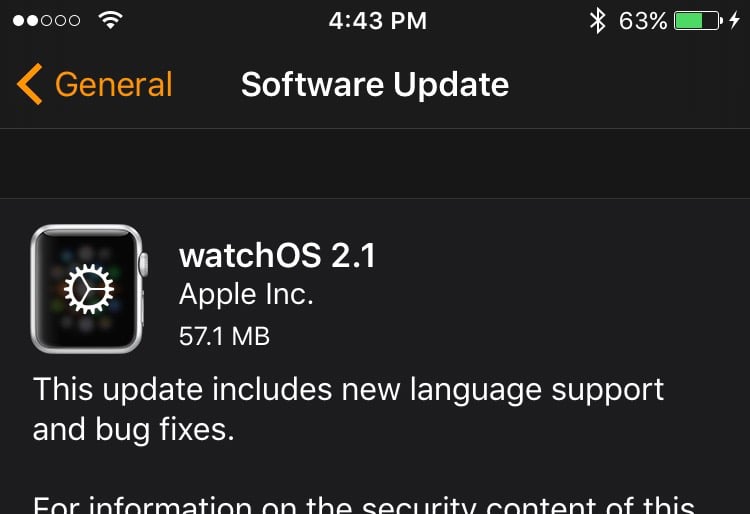Tap the Software Update title
Image resolution: width=750 pixels, height=514 pixels.
point(375,85)
